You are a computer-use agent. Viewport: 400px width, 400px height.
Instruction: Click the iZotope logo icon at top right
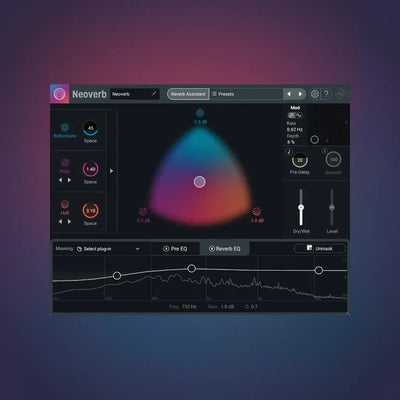point(340,94)
